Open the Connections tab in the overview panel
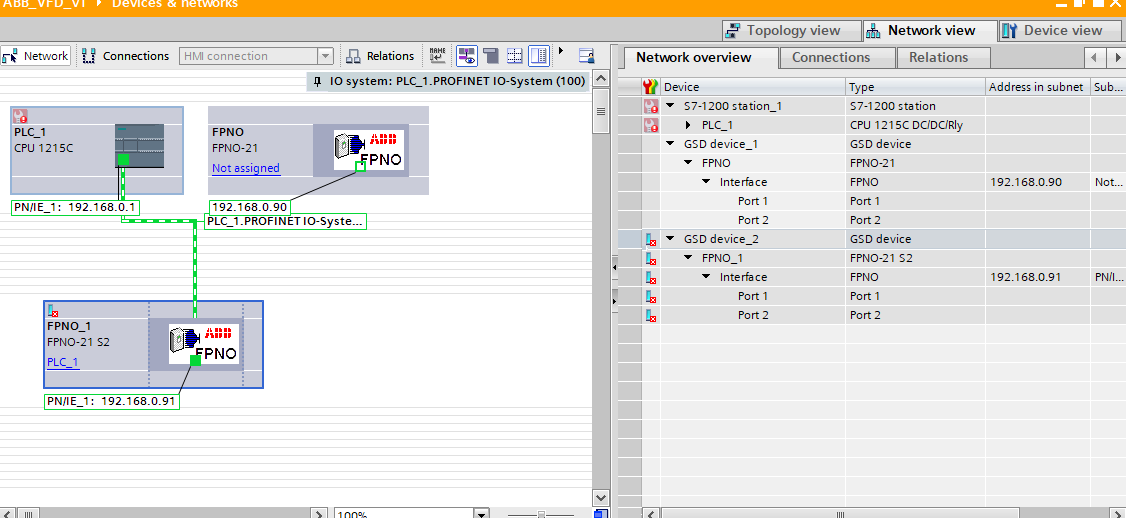 838,57
